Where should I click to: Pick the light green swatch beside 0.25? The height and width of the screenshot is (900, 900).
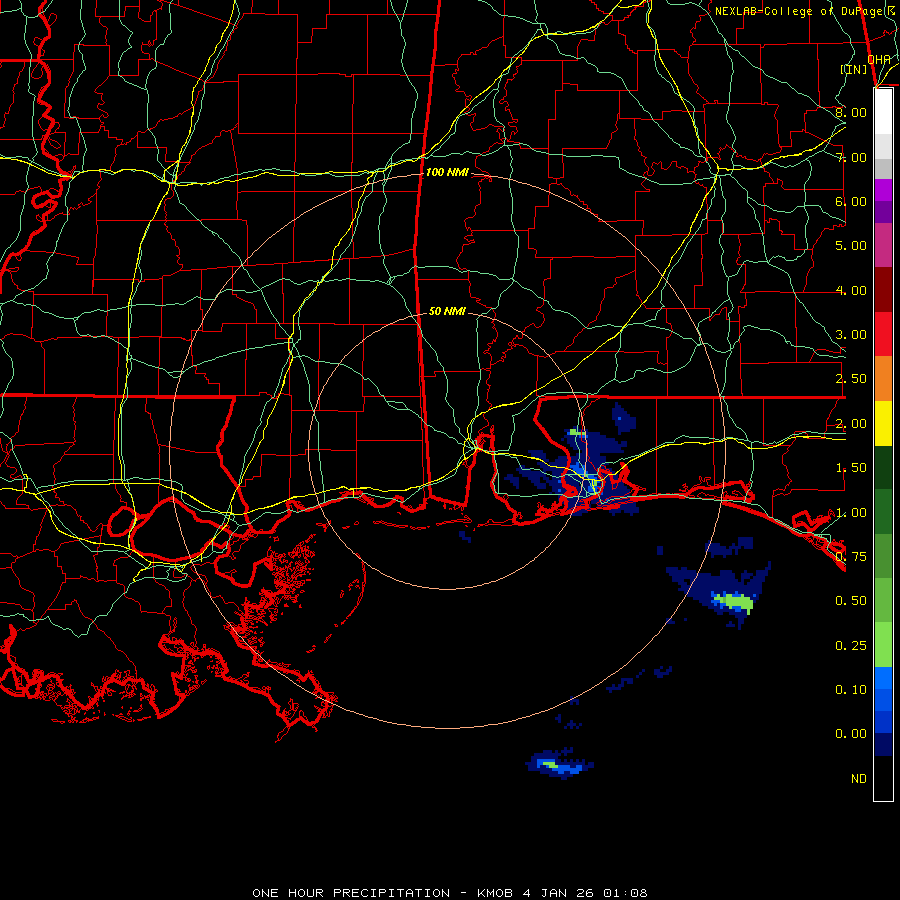click(883, 645)
